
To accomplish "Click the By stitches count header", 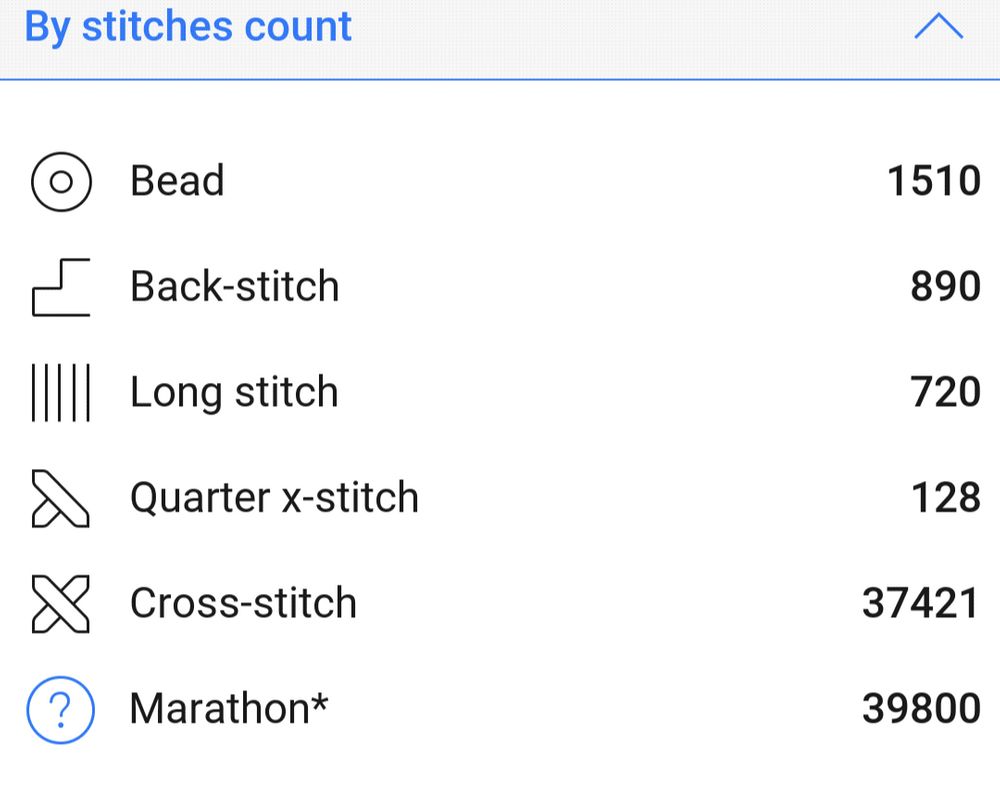I will [188, 27].
